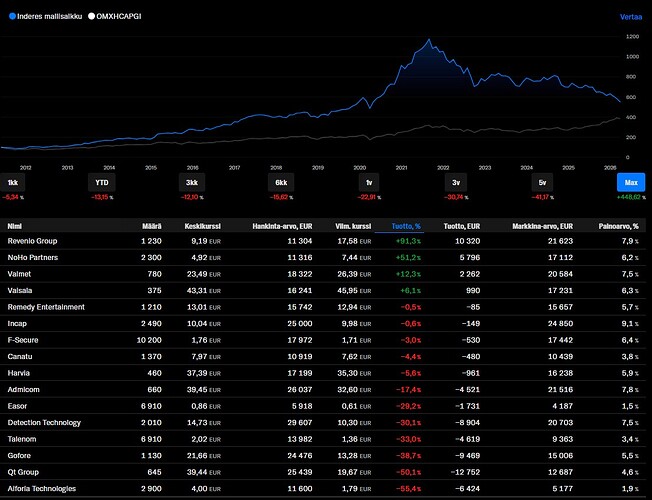Toggle the blue Inderes mallisalkku legend dot
This screenshot has width=652, height=500.
coord(12,17)
